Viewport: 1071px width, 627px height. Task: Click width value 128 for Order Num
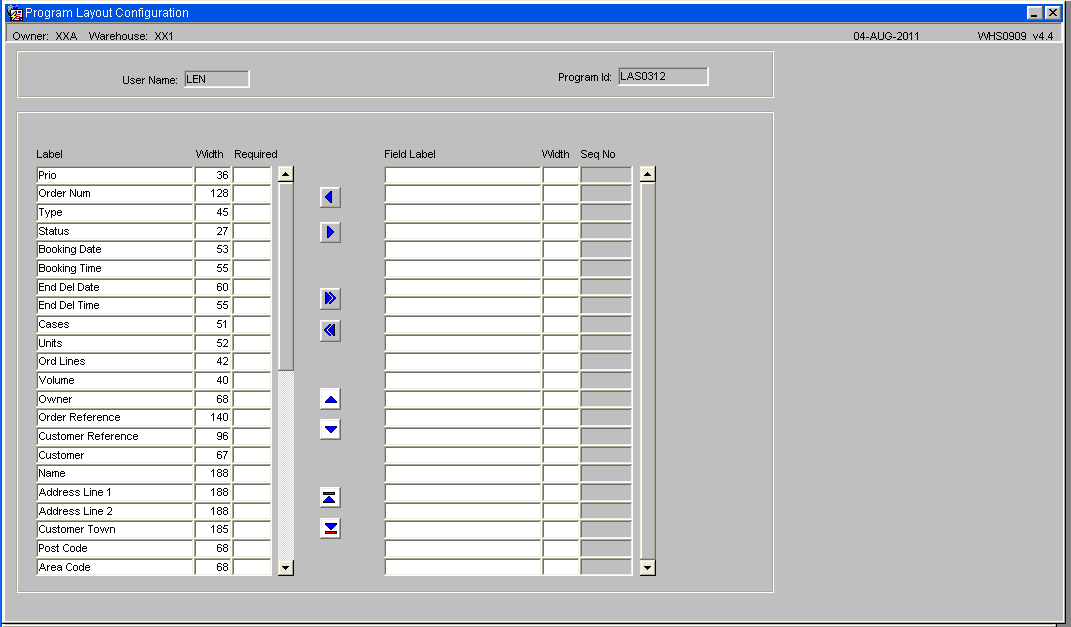tap(213, 193)
